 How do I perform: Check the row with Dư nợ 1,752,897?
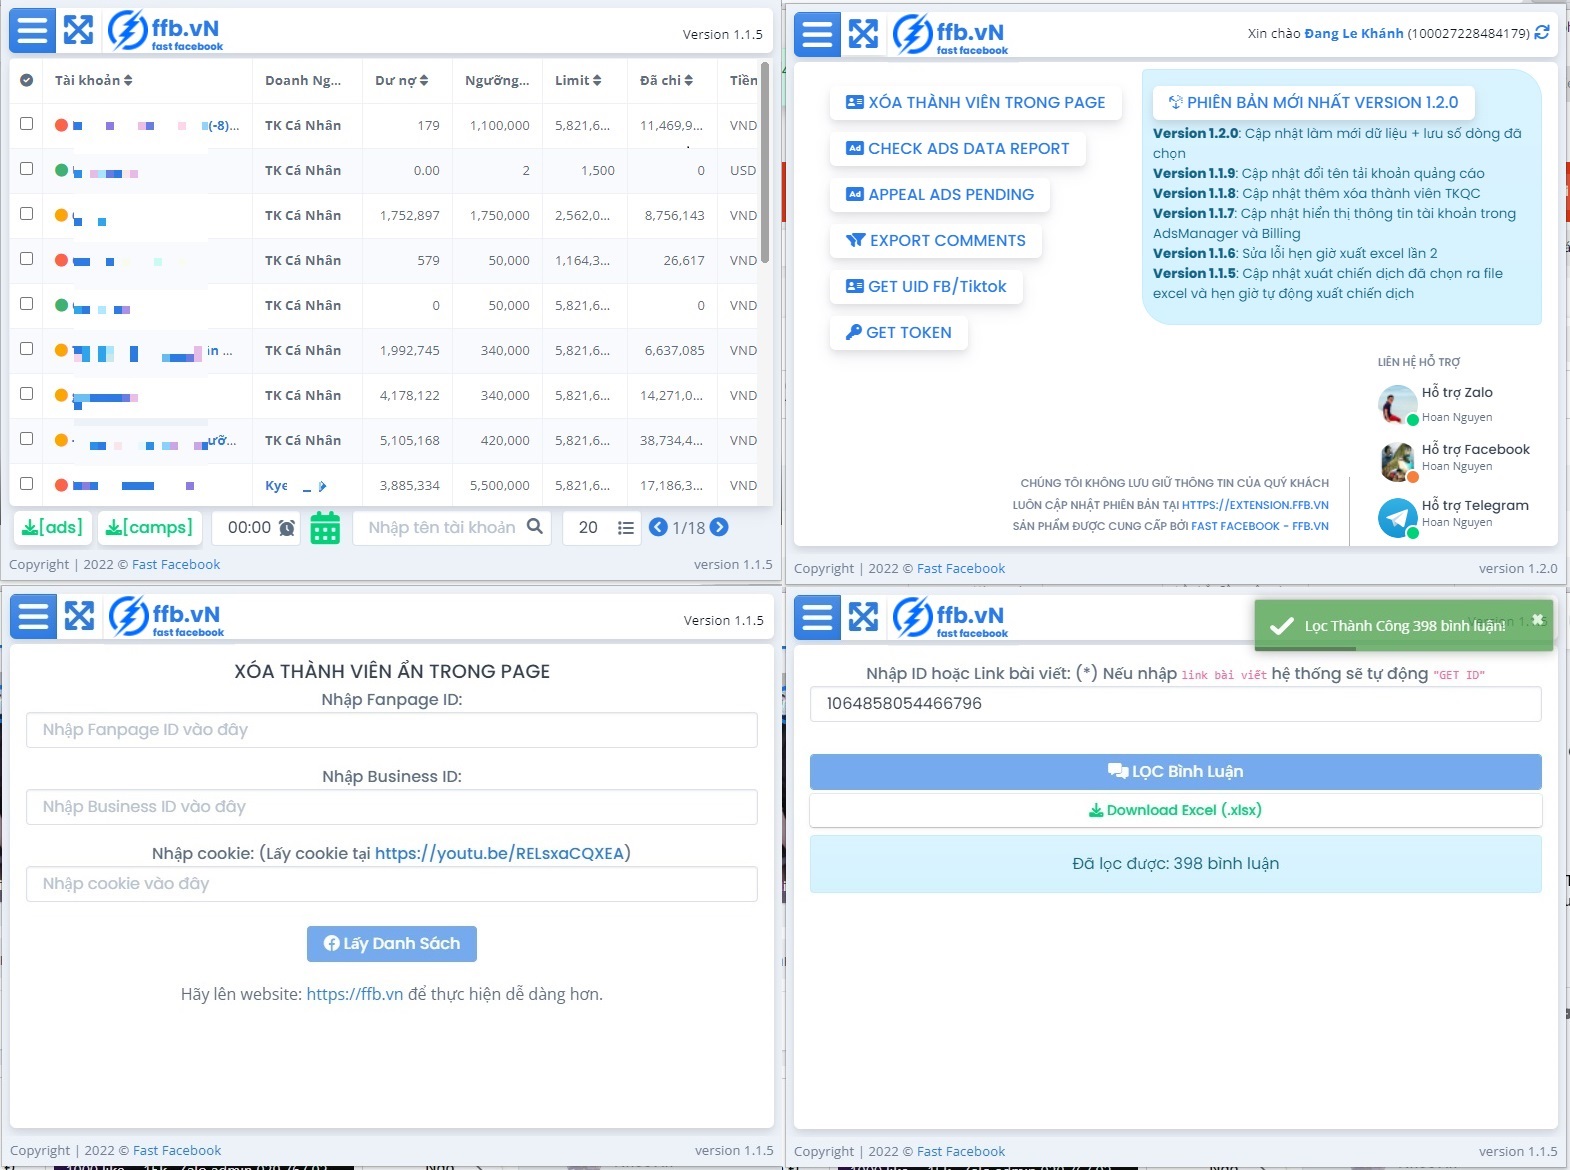(x=27, y=214)
